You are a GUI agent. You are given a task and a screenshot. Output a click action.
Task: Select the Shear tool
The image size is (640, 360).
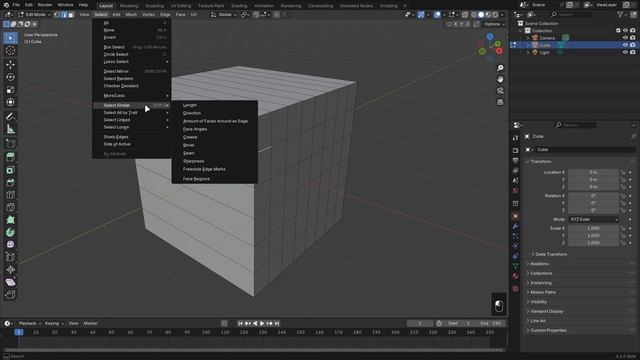tap(10, 282)
